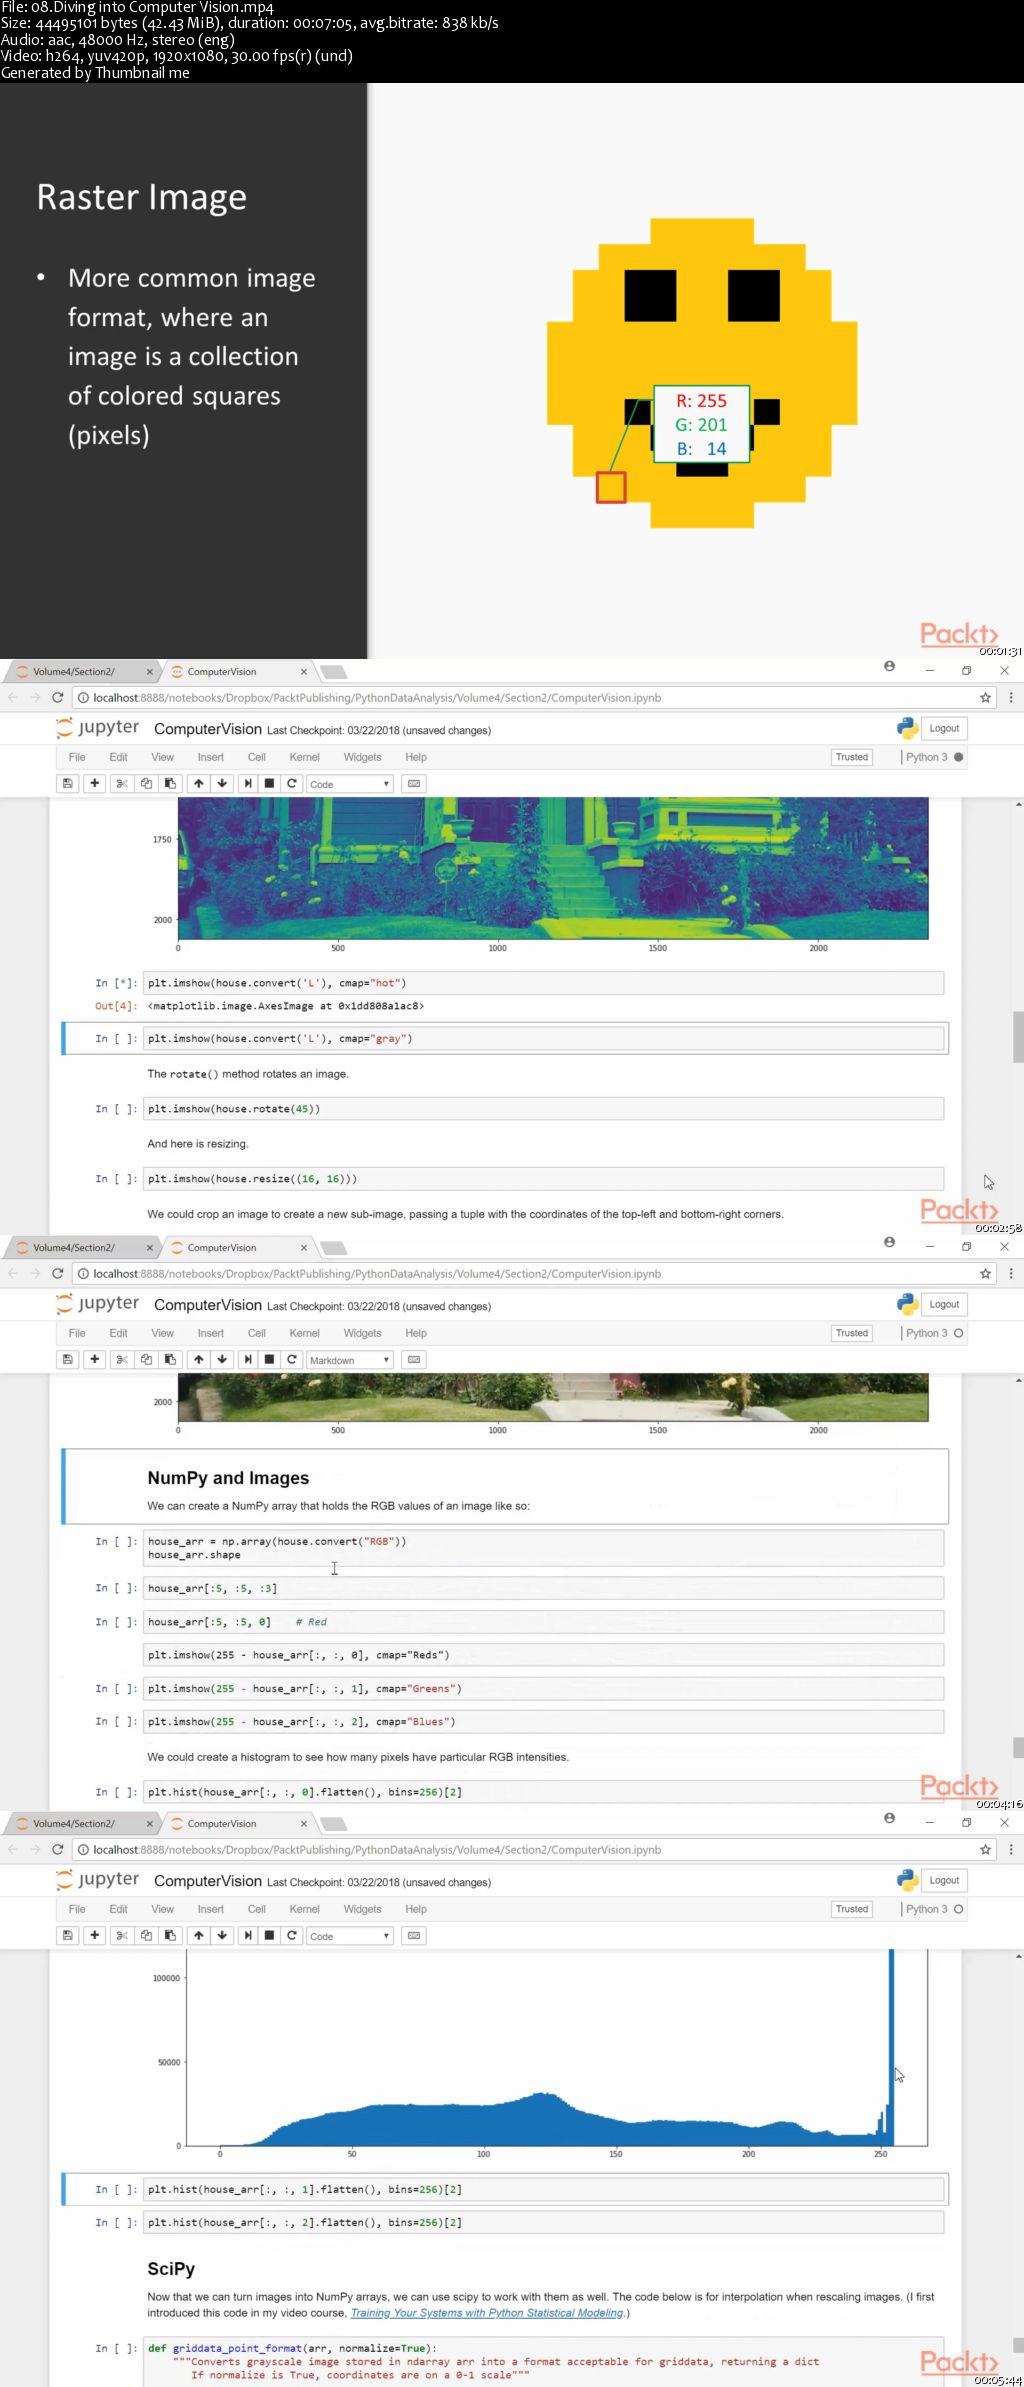Open Insert menu in the 00:04:16 frame
The image size is (1024, 2387).
coord(211,1333)
